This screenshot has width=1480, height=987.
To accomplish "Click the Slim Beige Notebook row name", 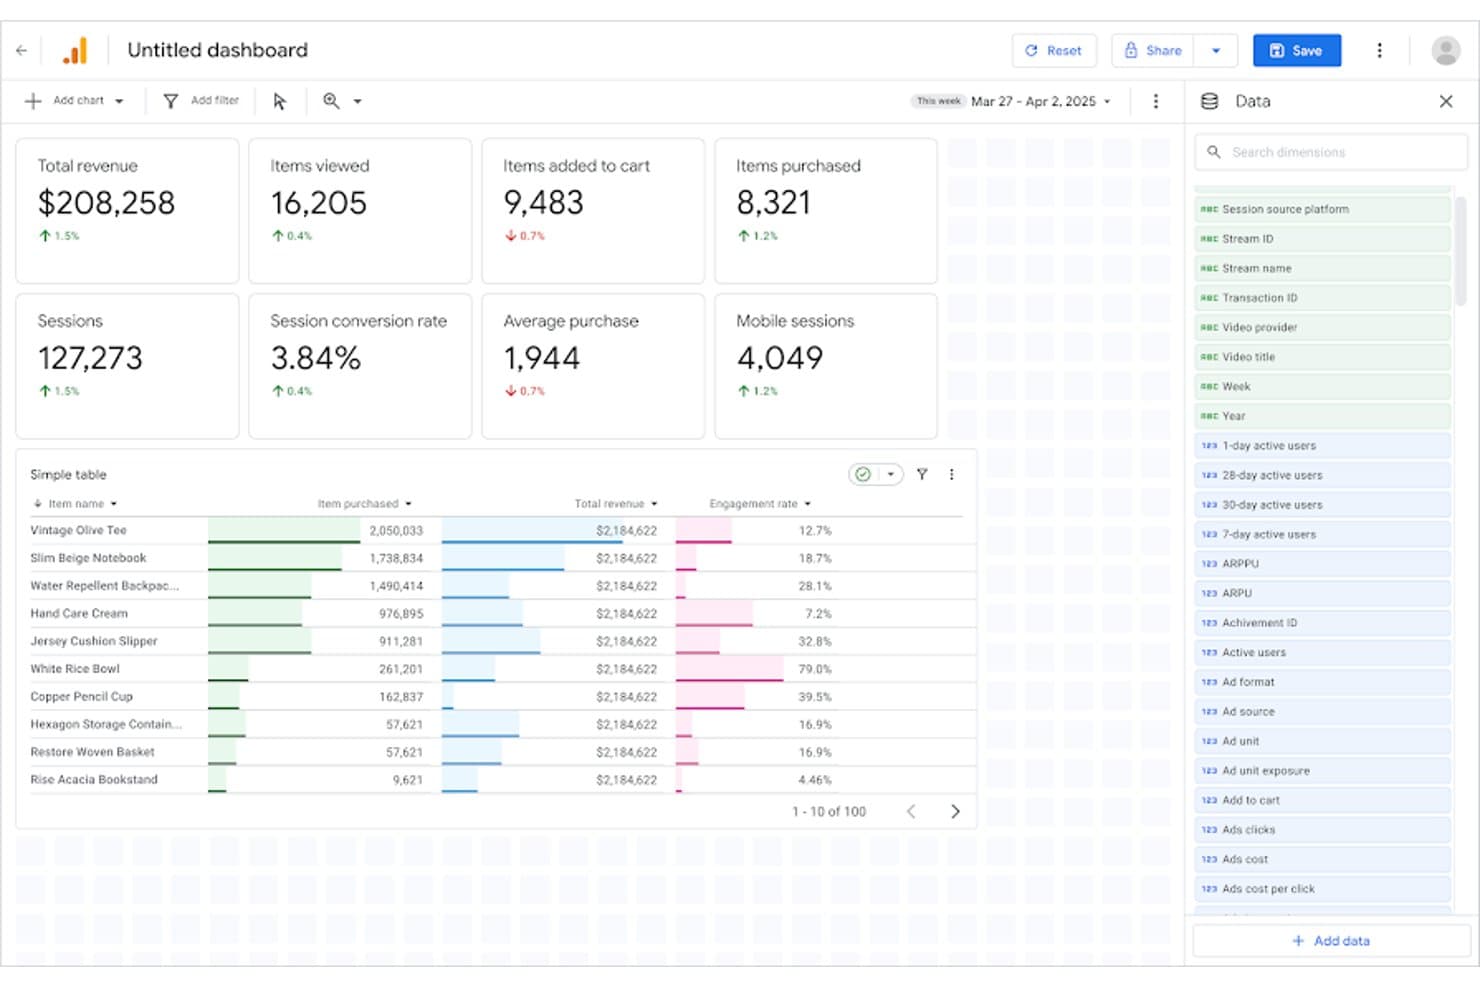I will [88, 558].
